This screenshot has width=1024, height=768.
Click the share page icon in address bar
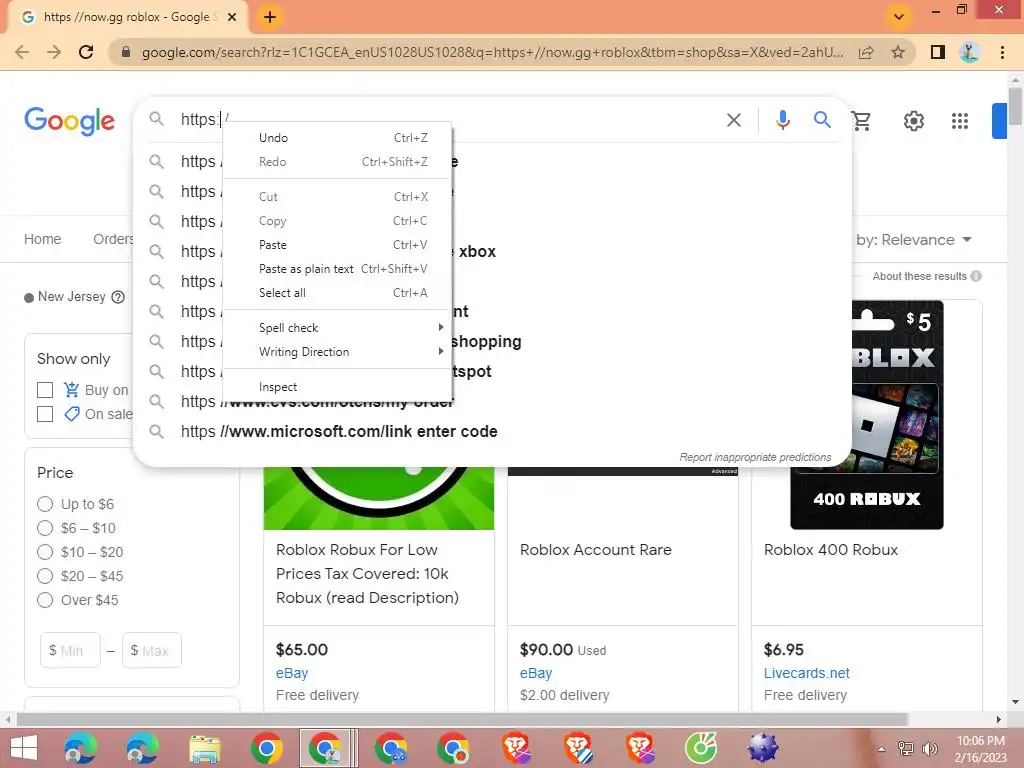tap(866, 52)
